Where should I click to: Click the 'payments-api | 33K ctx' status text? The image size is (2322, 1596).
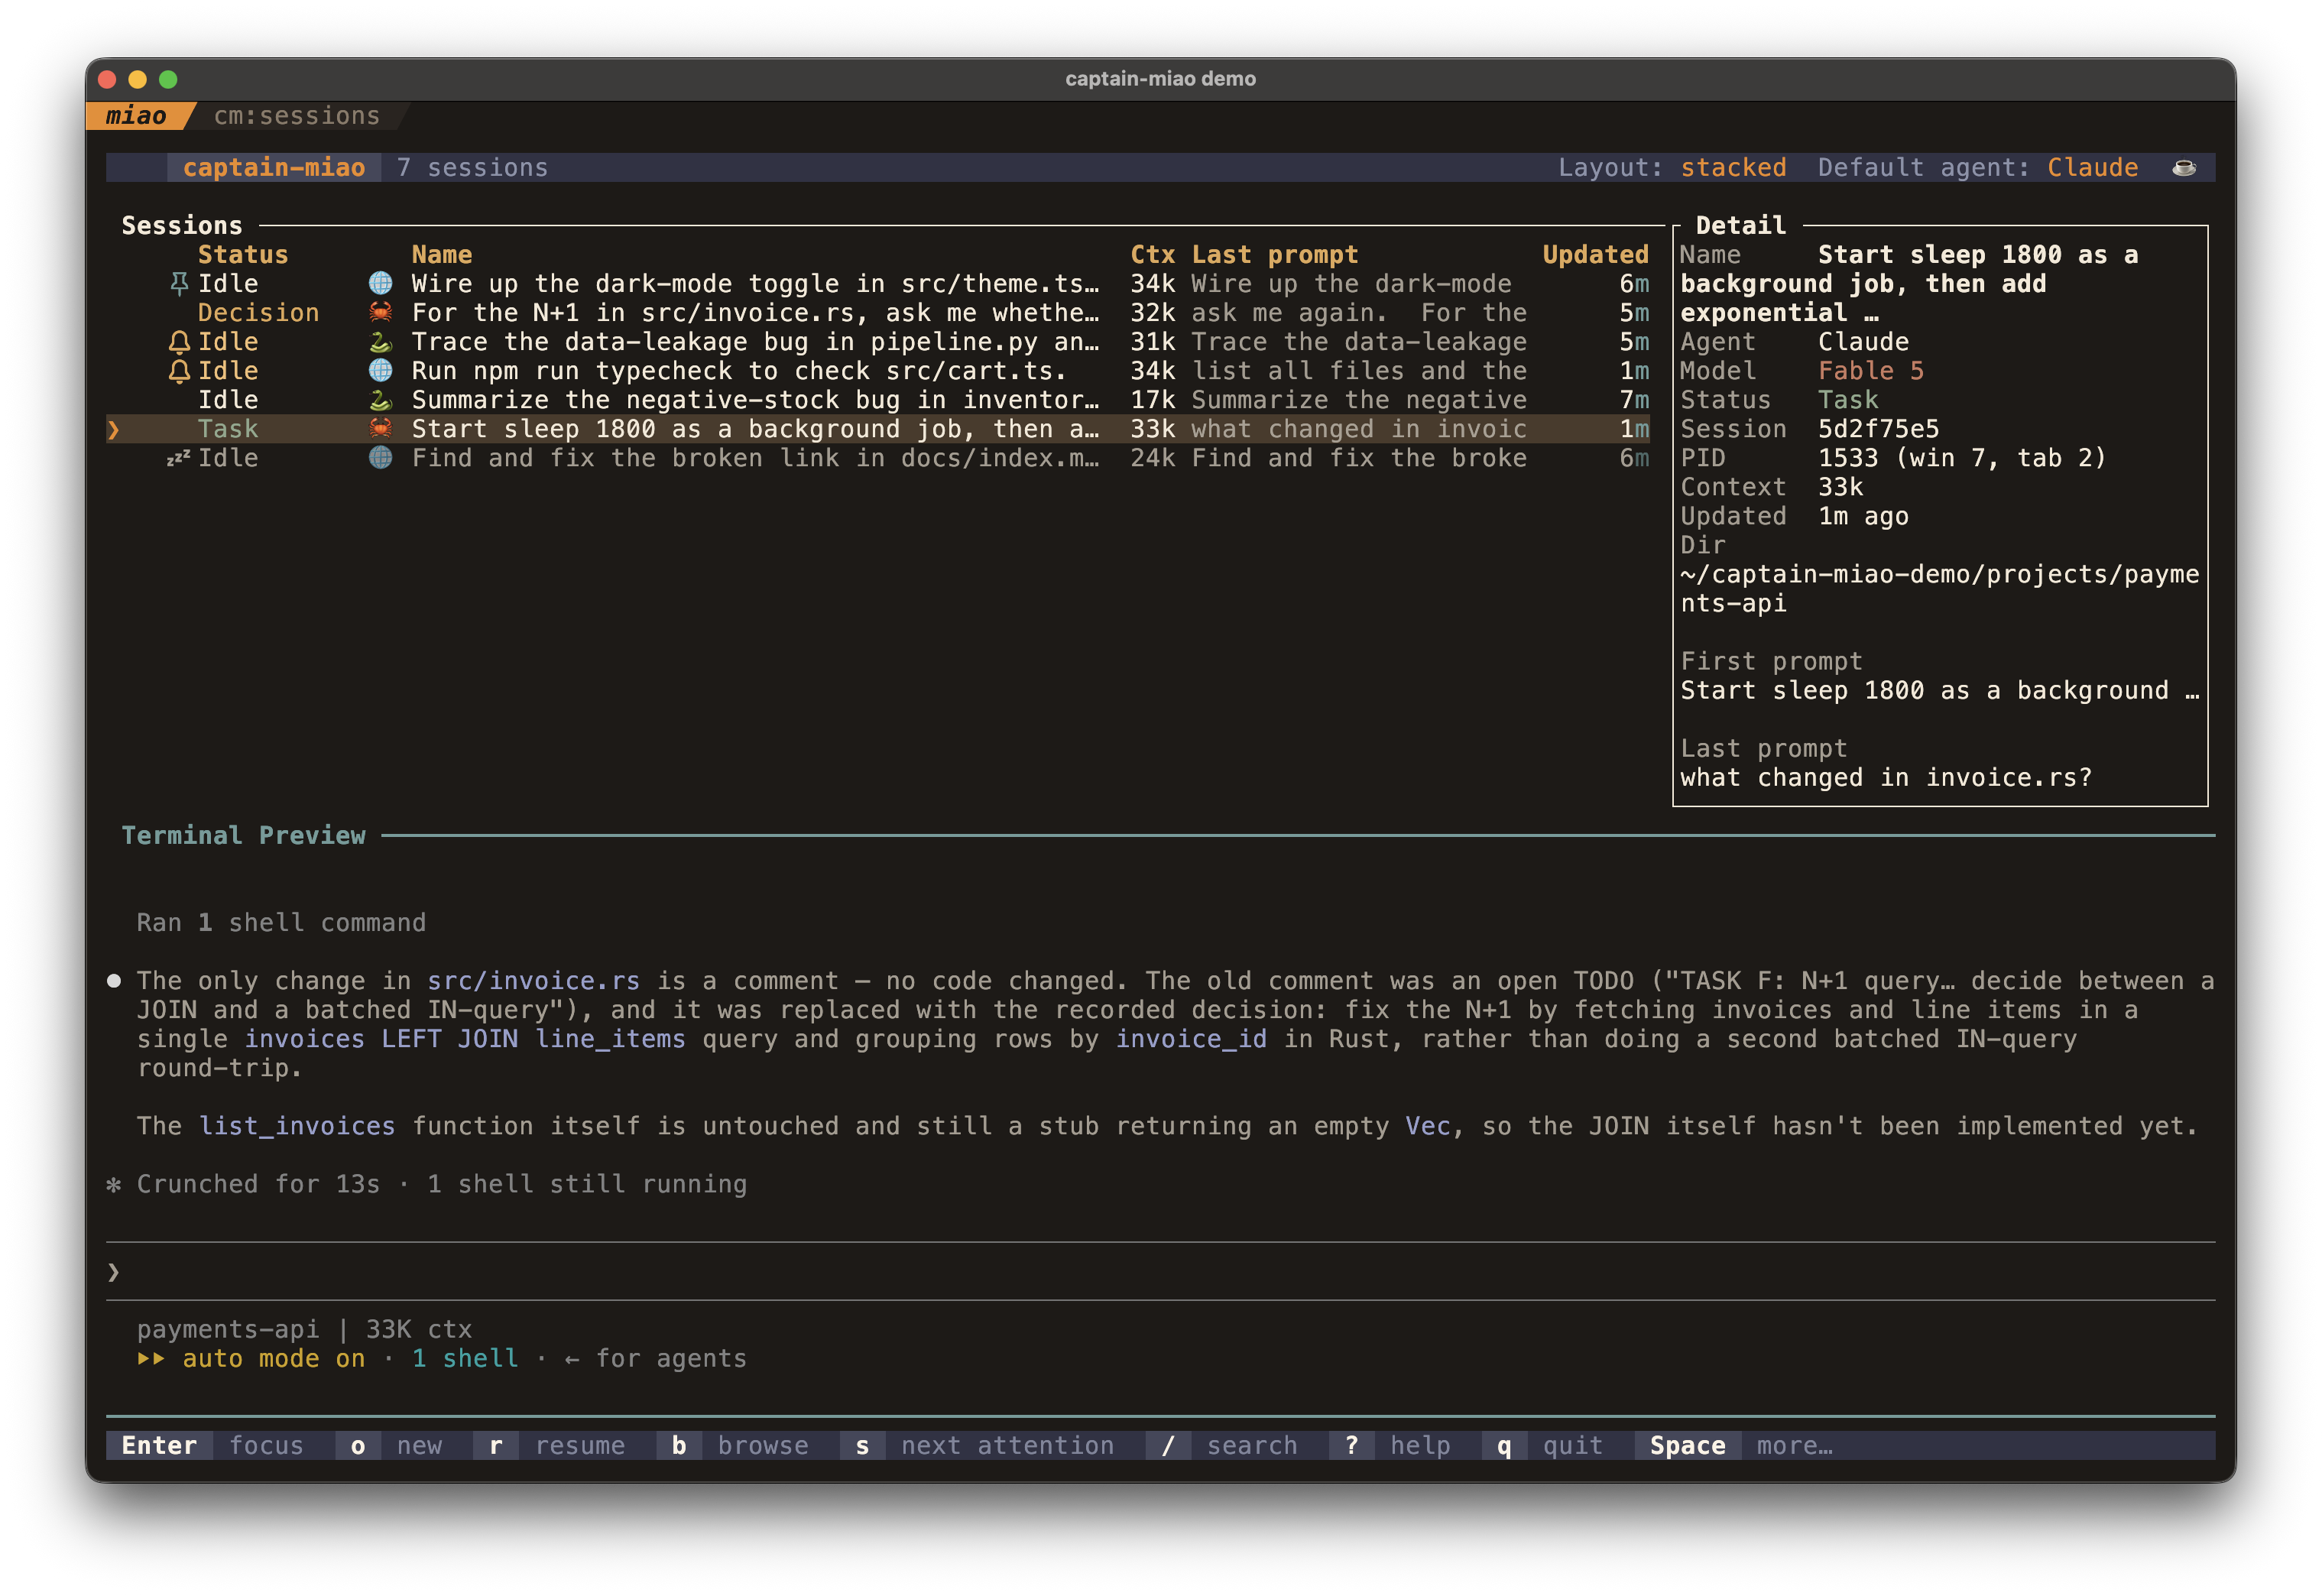click(304, 1329)
